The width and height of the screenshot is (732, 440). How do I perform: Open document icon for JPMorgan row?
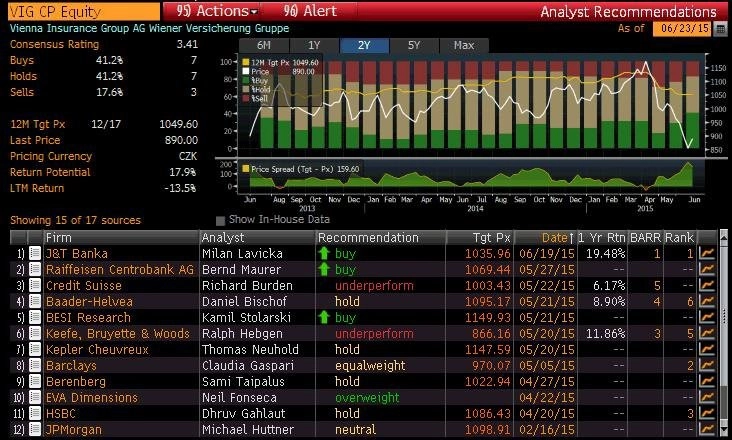click(x=35, y=429)
